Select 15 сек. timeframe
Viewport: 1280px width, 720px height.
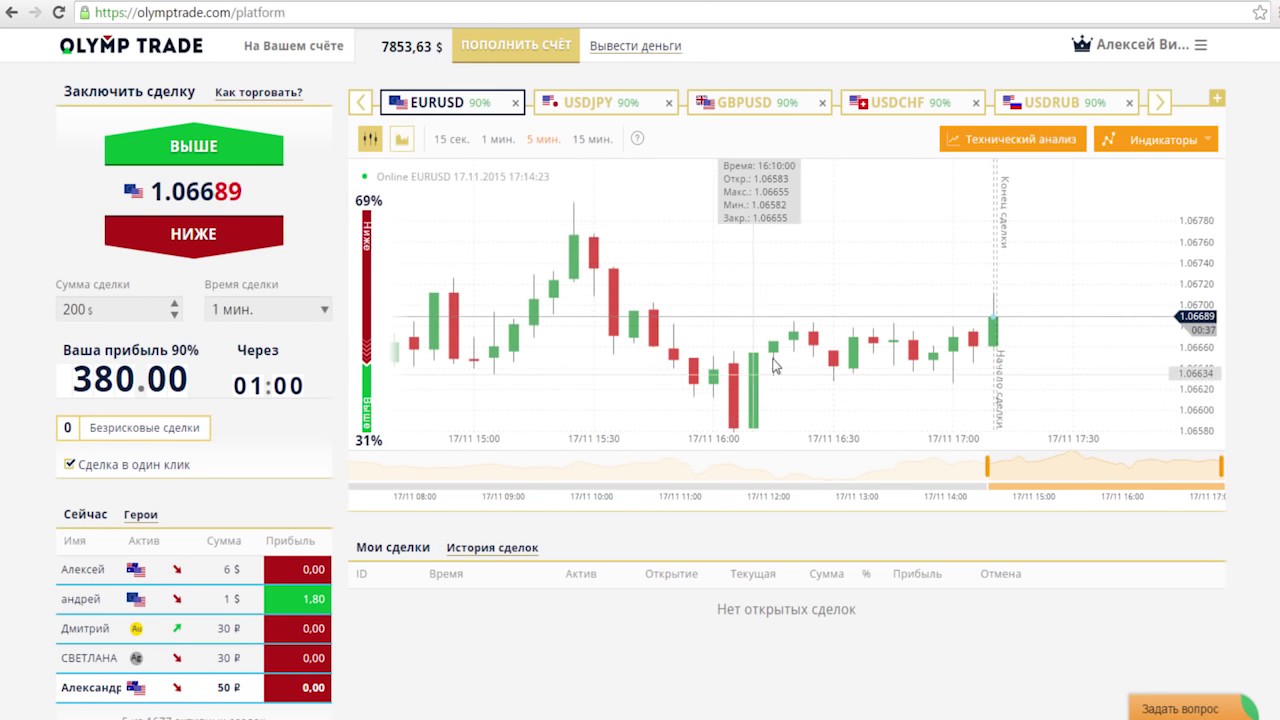coord(452,139)
